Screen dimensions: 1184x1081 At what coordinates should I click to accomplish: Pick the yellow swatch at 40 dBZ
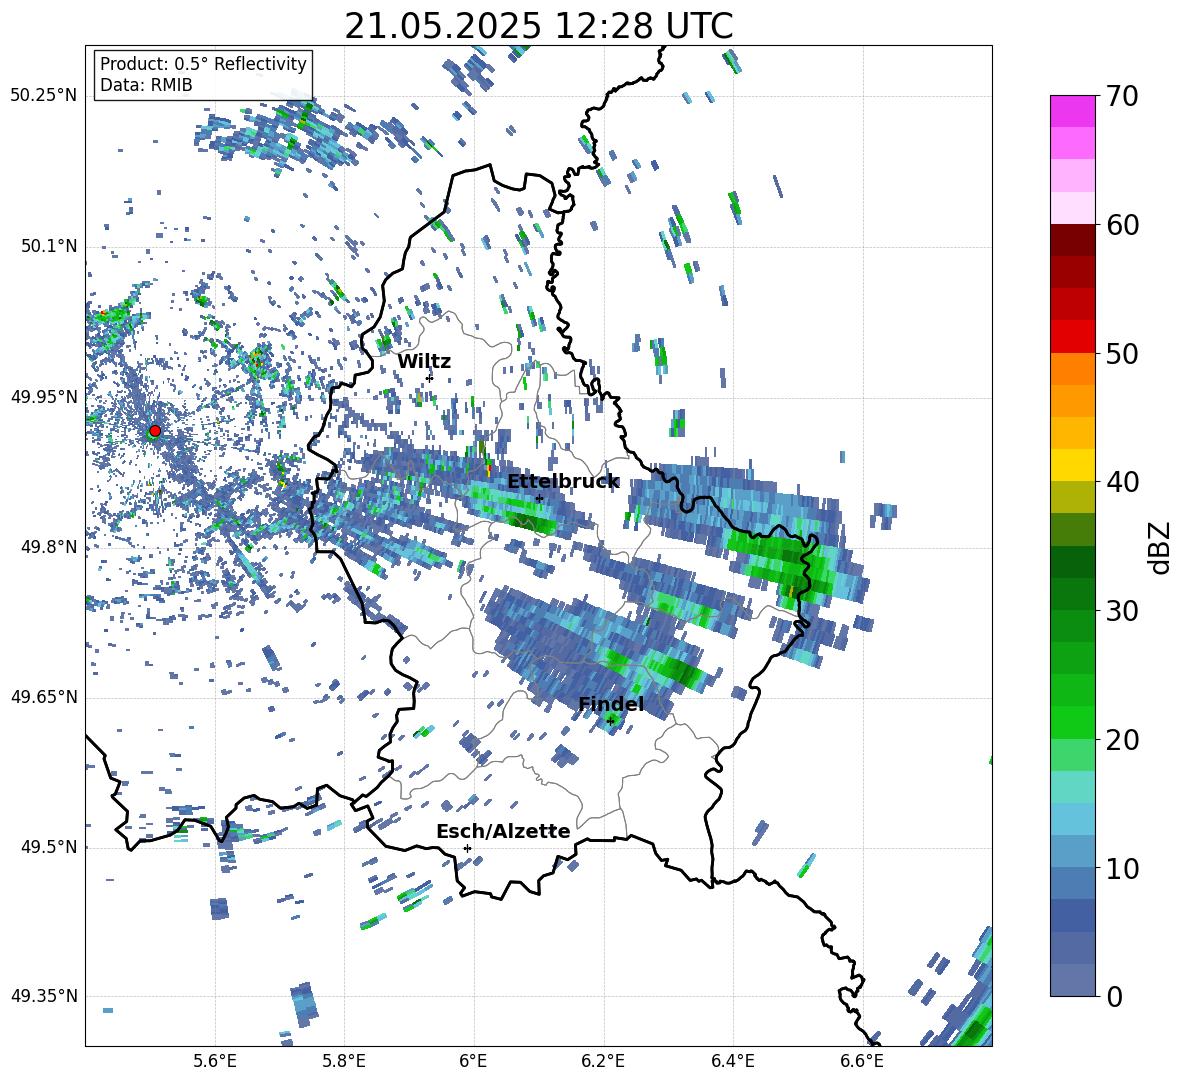pyautogui.click(x=1072, y=465)
